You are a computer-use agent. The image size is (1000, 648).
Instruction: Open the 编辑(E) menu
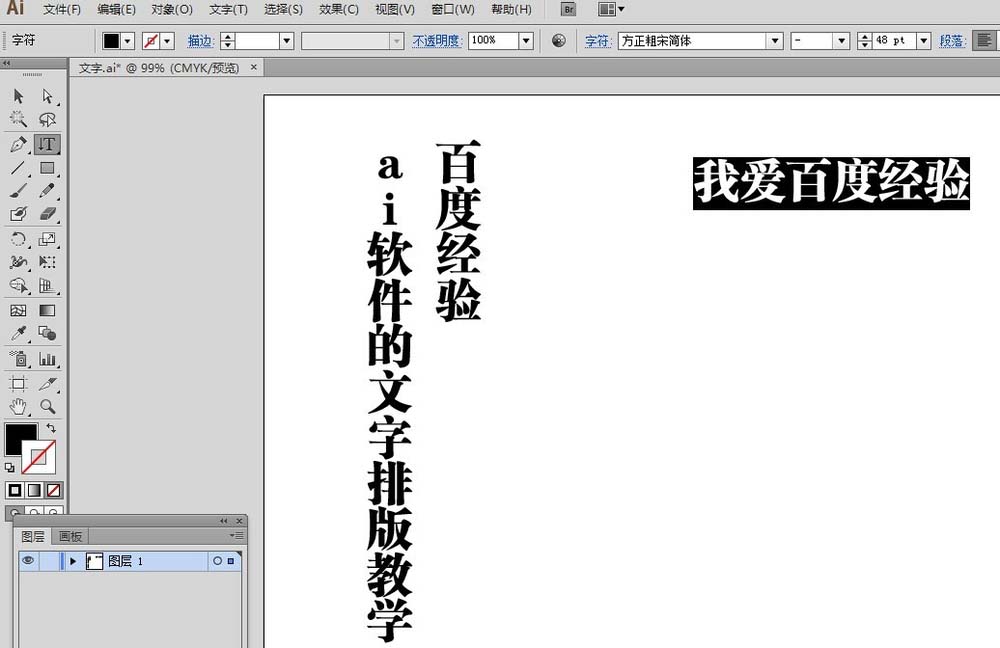click(x=116, y=10)
